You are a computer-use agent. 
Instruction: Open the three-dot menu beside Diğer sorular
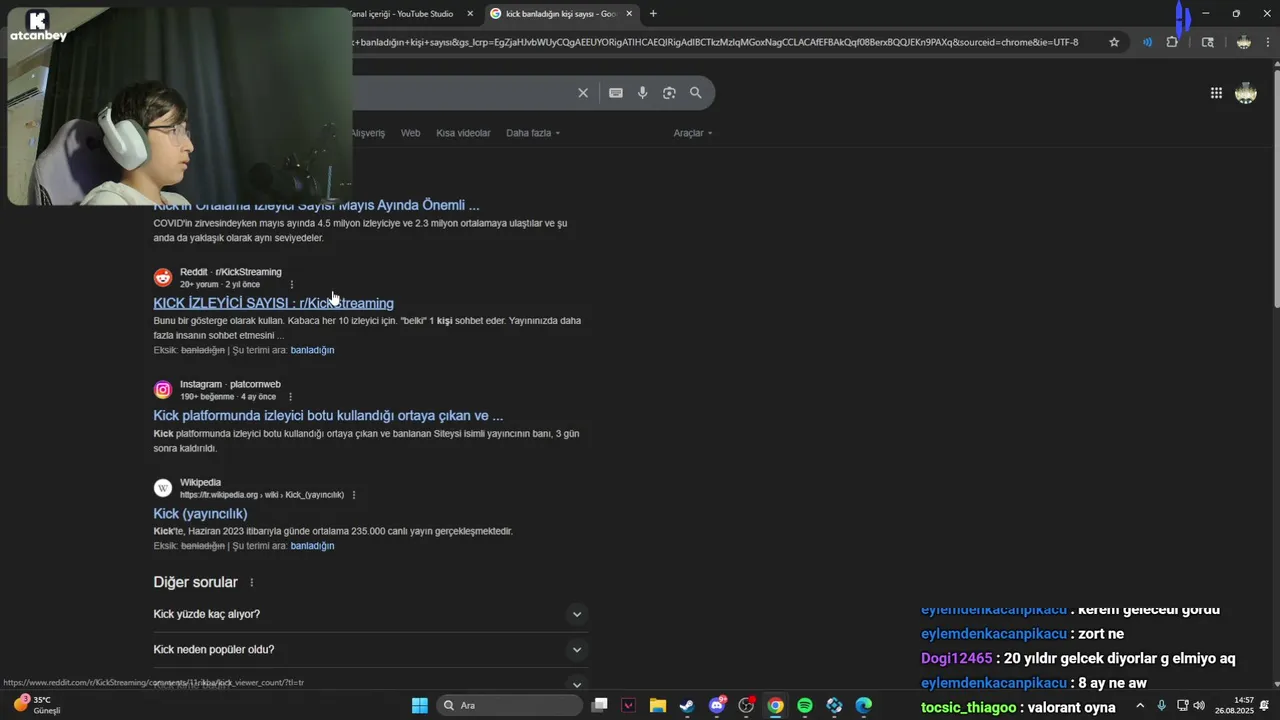(252, 582)
